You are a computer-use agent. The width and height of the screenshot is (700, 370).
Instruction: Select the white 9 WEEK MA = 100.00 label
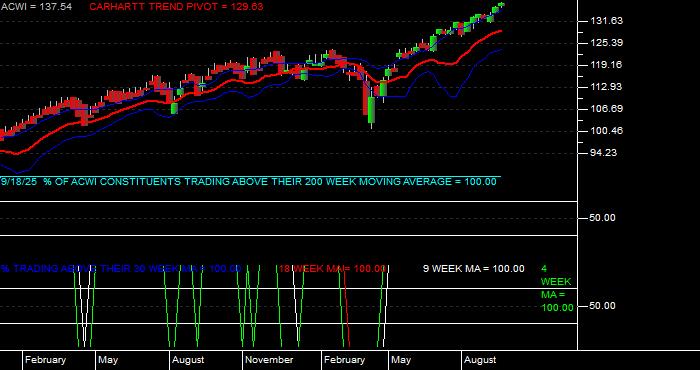click(474, 269)
